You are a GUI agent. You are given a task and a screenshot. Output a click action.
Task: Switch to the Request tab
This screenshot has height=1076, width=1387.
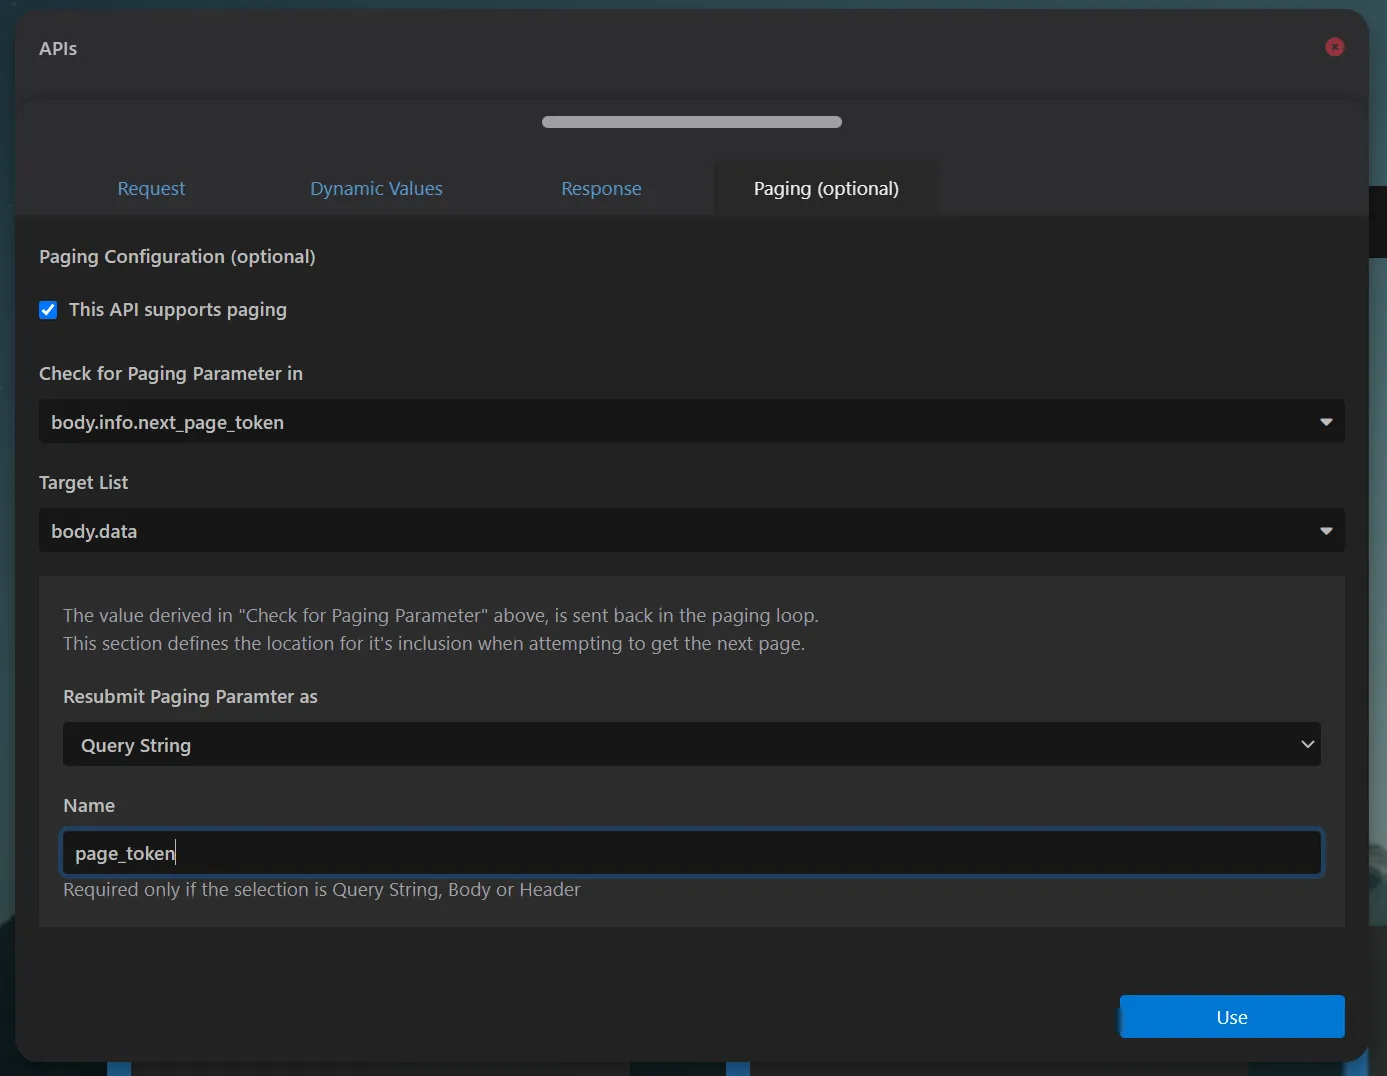(151, 189)
